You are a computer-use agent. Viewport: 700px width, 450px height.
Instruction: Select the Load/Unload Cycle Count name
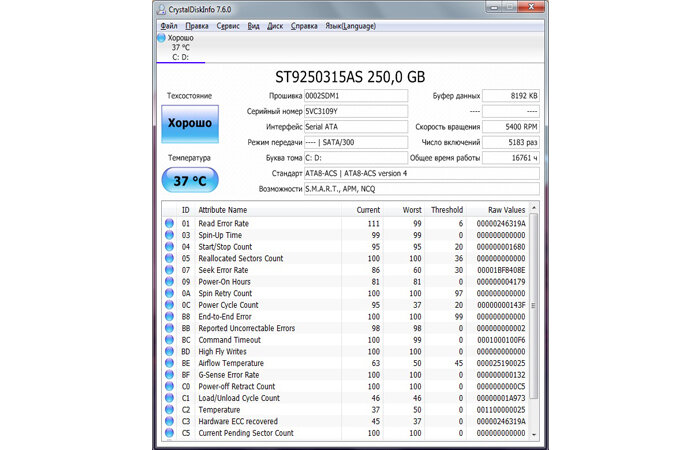(x=239, y=398)
